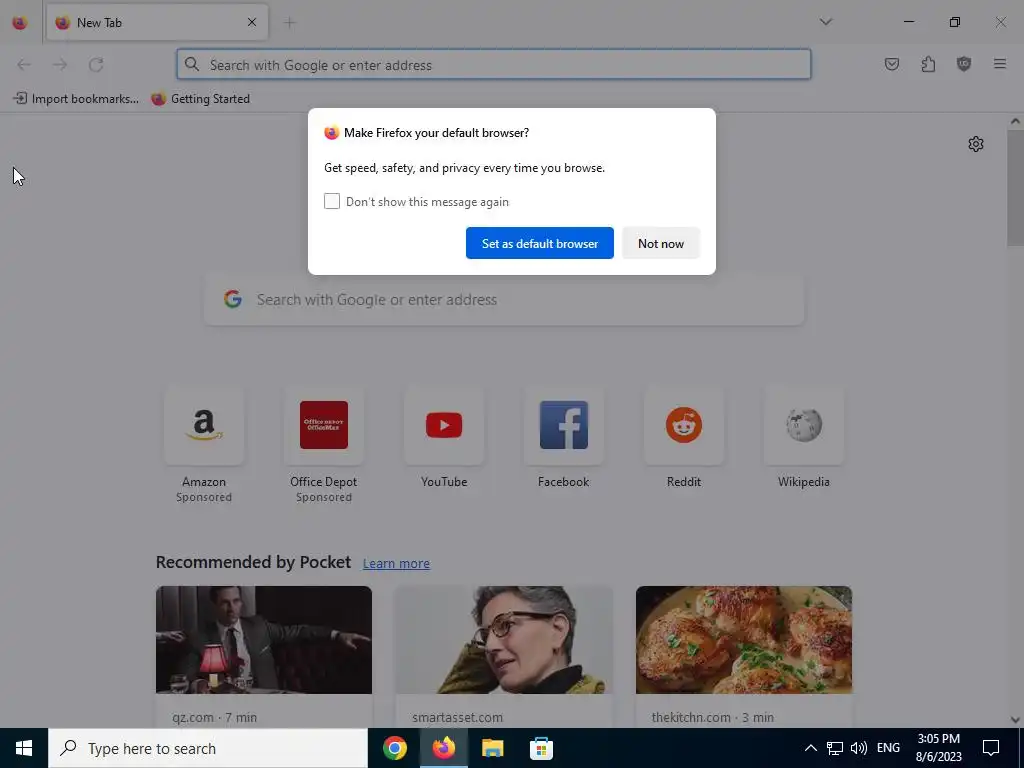The width and height of the screenshot is (1024, 768).
Task: Select the New Tab tab
Action: [x=157, y=22]
